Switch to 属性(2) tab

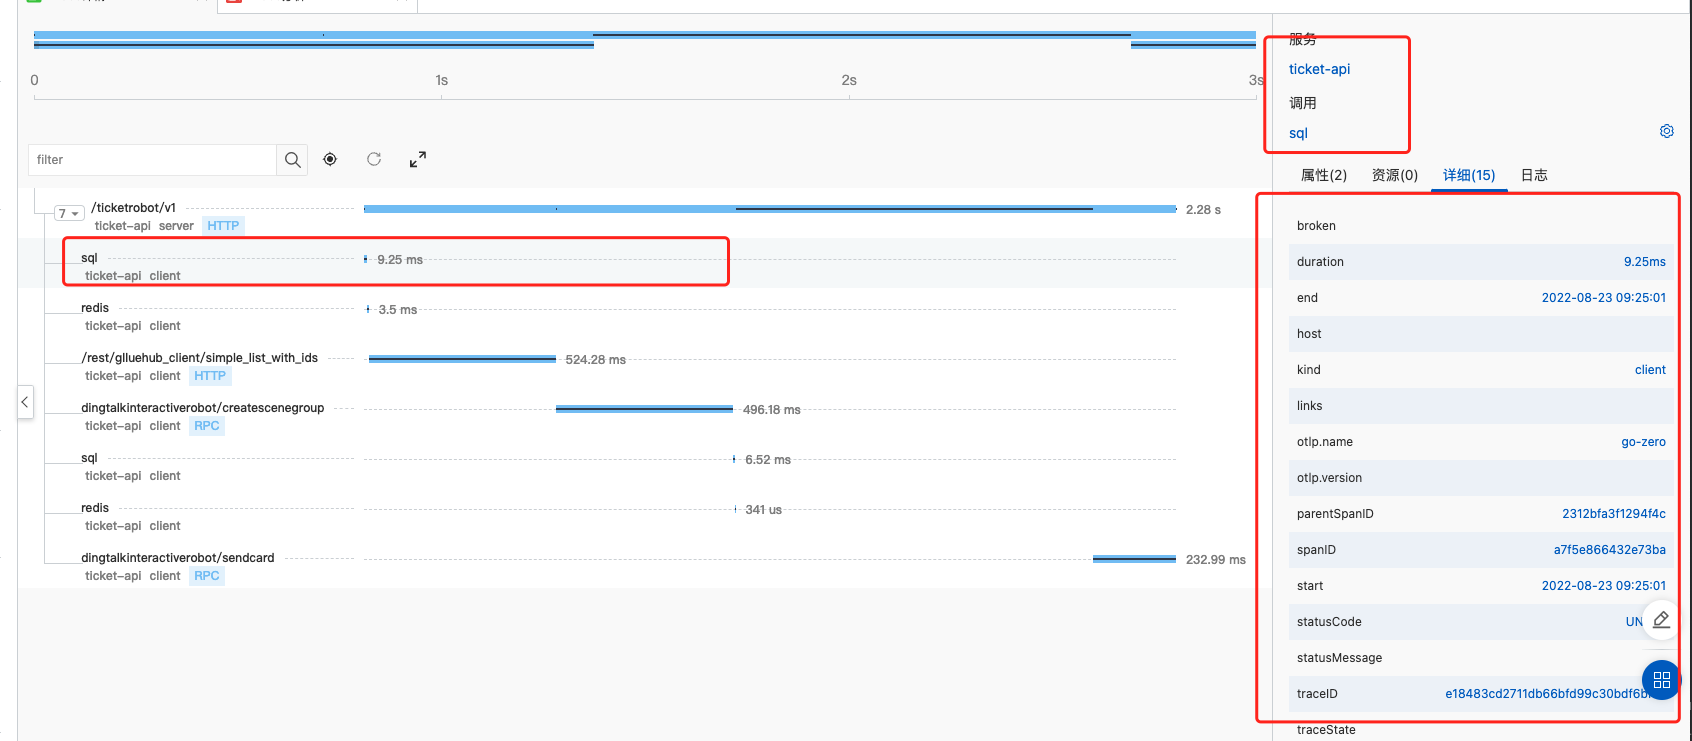[x=1324, y=175]
